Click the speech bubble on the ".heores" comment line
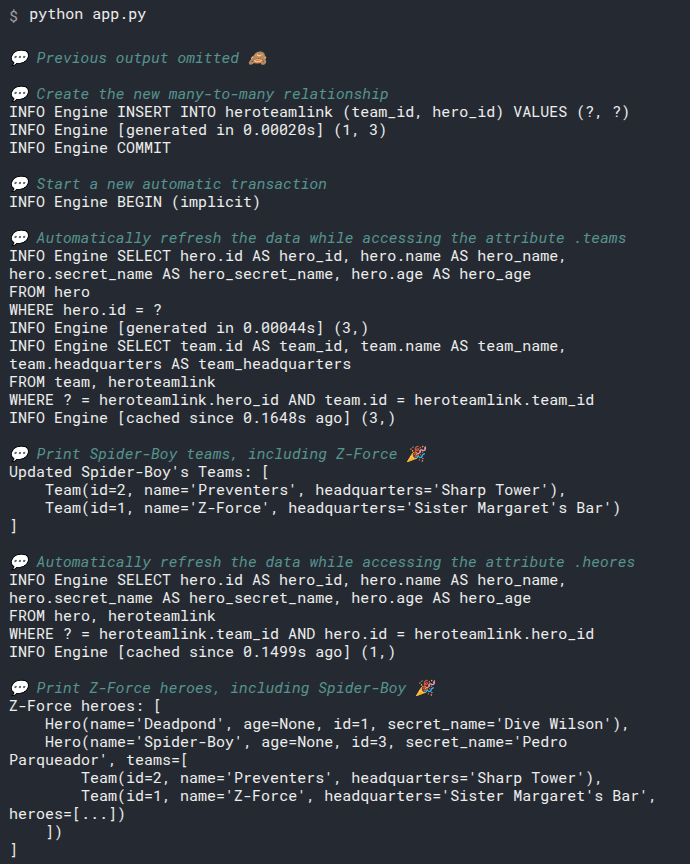 tap(19, 562)
